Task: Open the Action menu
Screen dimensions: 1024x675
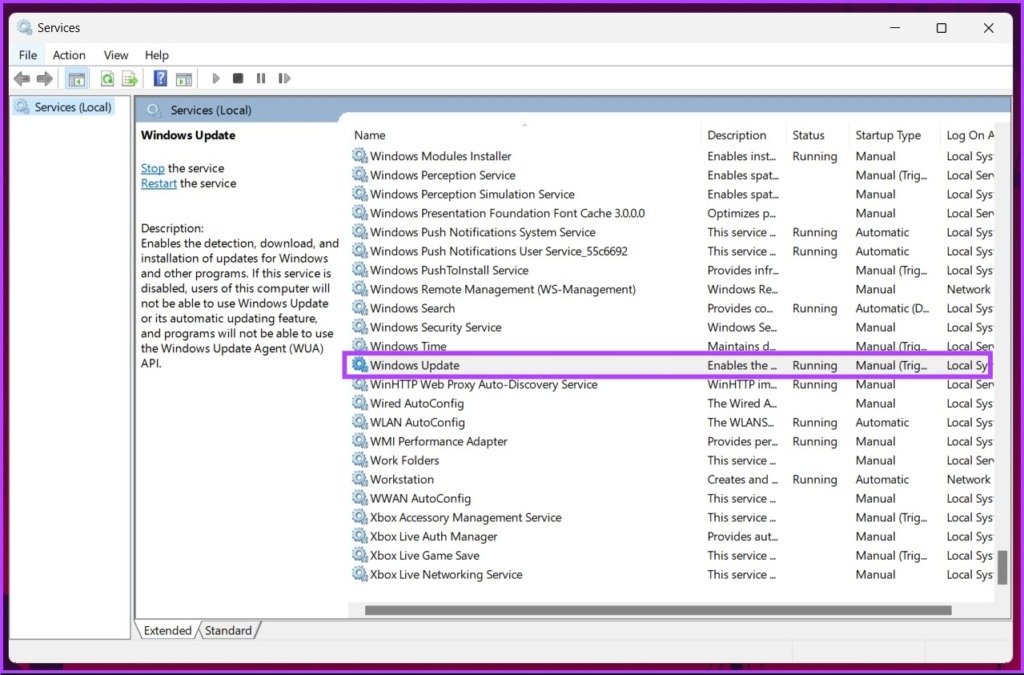Action: click(69, 55)
